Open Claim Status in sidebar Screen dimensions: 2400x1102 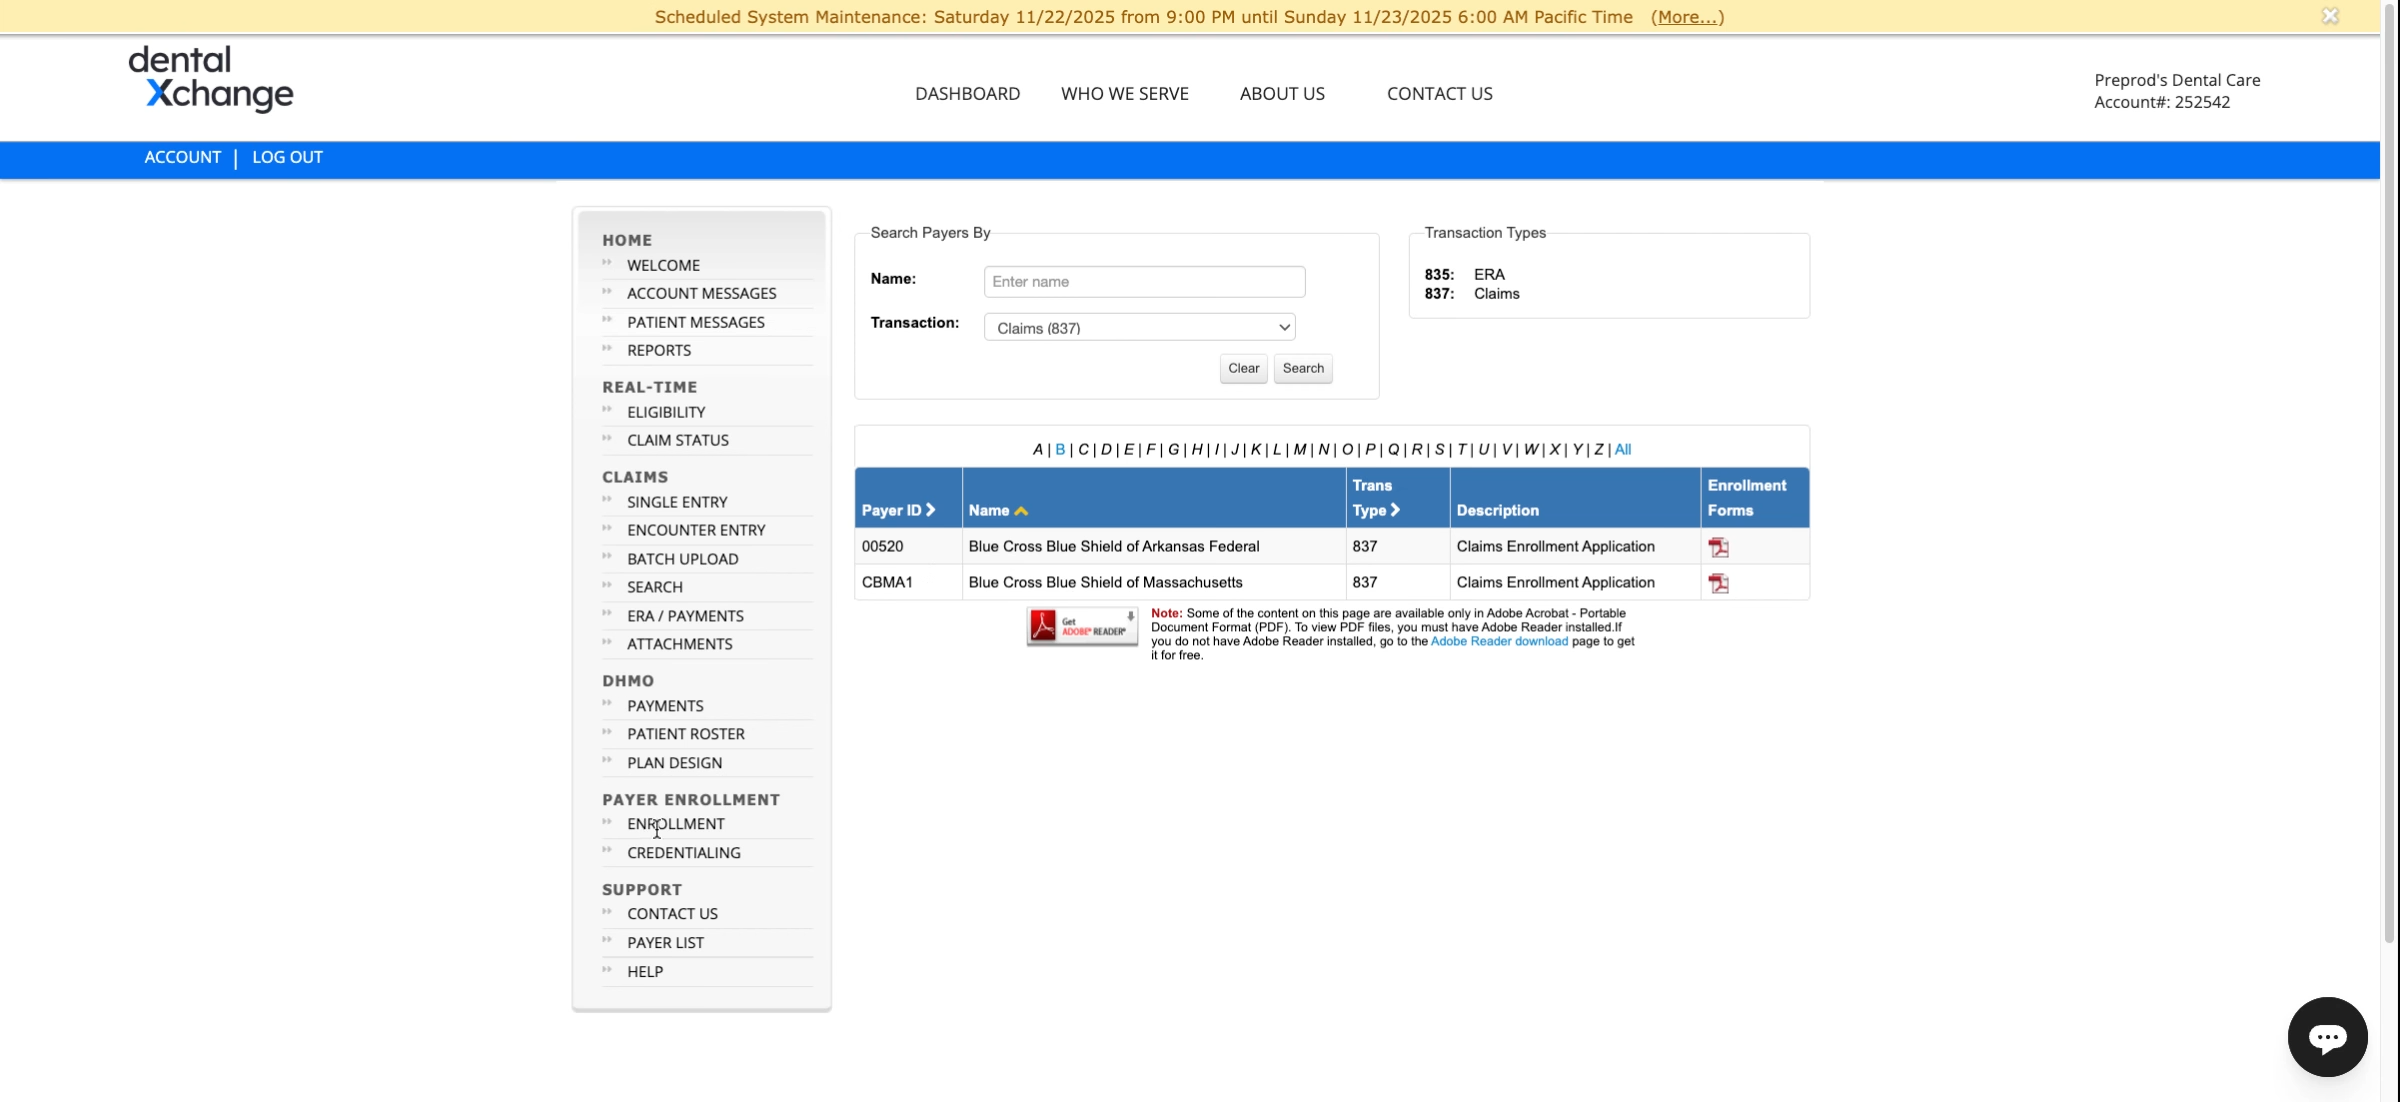click(x=677, y=440)
